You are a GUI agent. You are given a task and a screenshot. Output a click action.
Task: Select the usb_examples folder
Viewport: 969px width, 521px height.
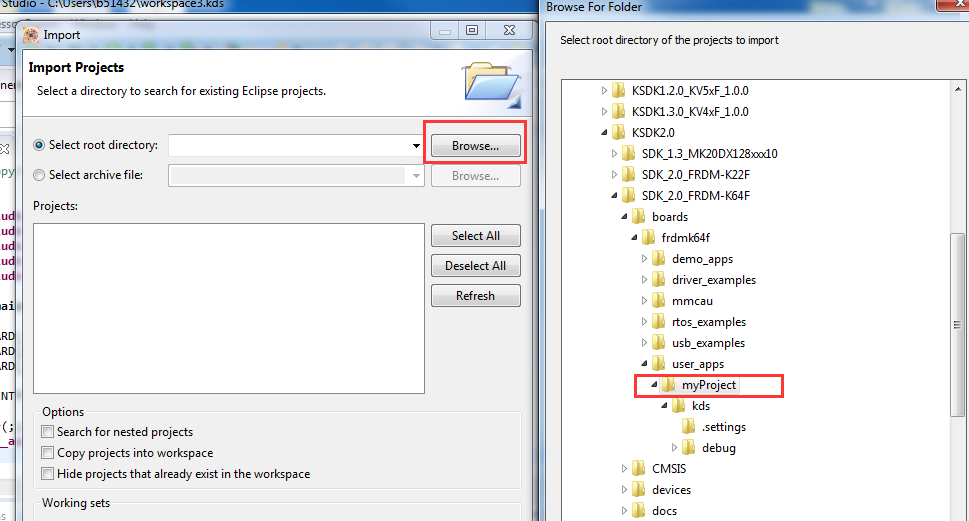(x=708, y=343)
